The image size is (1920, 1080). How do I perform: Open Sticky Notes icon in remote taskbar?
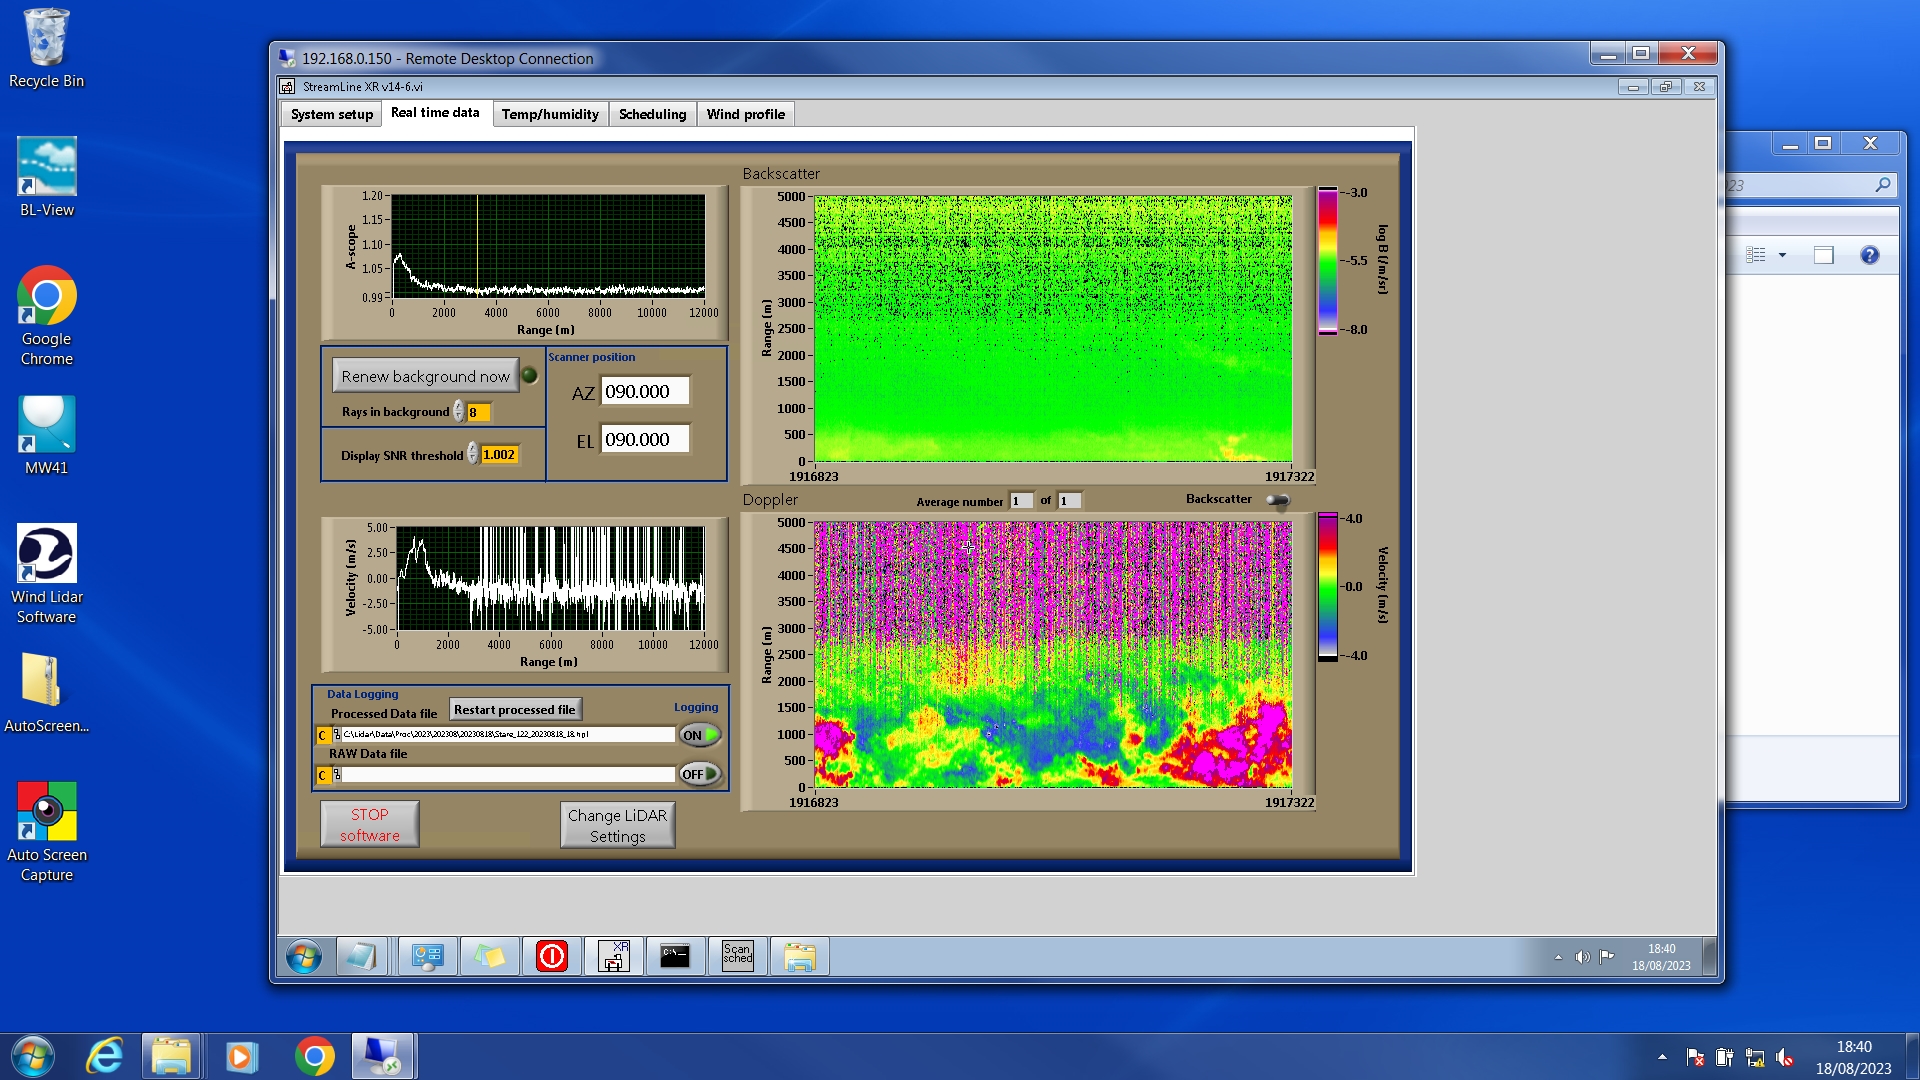[x=489, y=956]
